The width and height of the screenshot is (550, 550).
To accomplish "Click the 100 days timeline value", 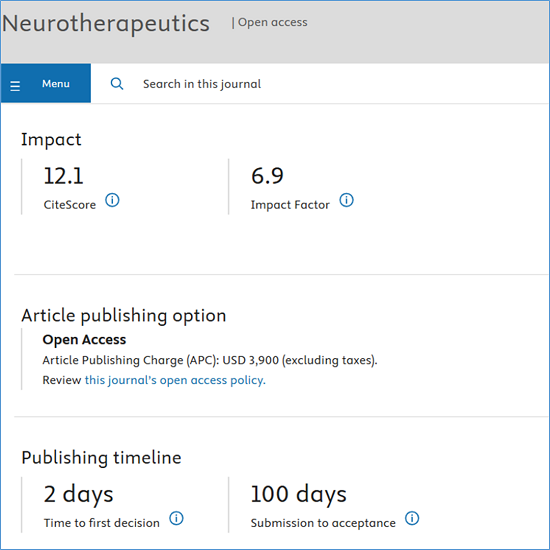I will tap(299, 494).
